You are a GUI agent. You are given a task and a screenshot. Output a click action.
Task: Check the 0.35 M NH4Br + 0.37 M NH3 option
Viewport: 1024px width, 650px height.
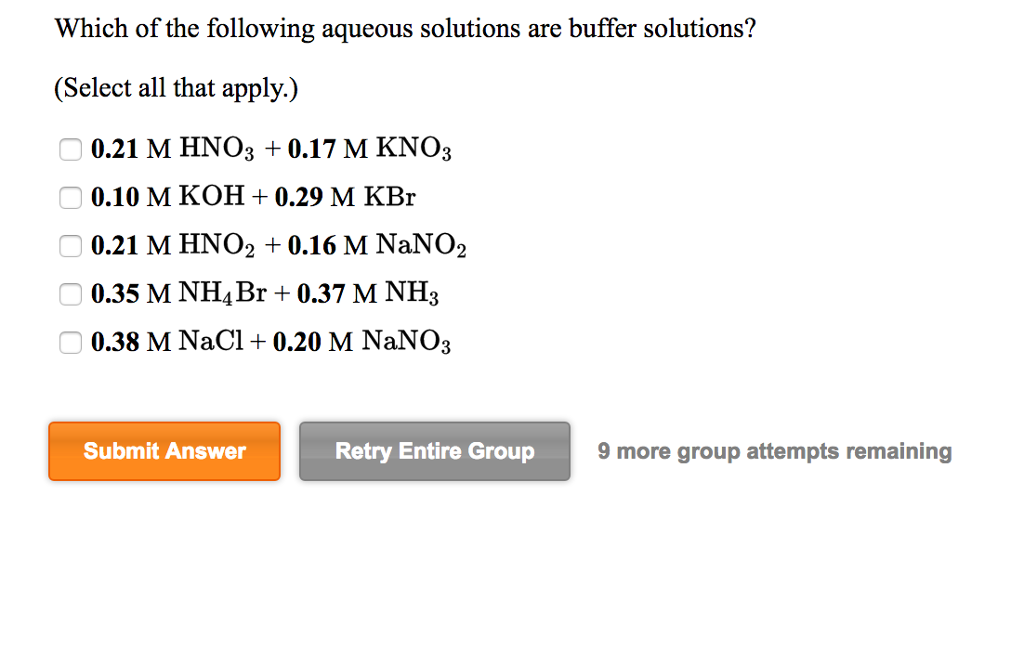[x=70, y=293]
